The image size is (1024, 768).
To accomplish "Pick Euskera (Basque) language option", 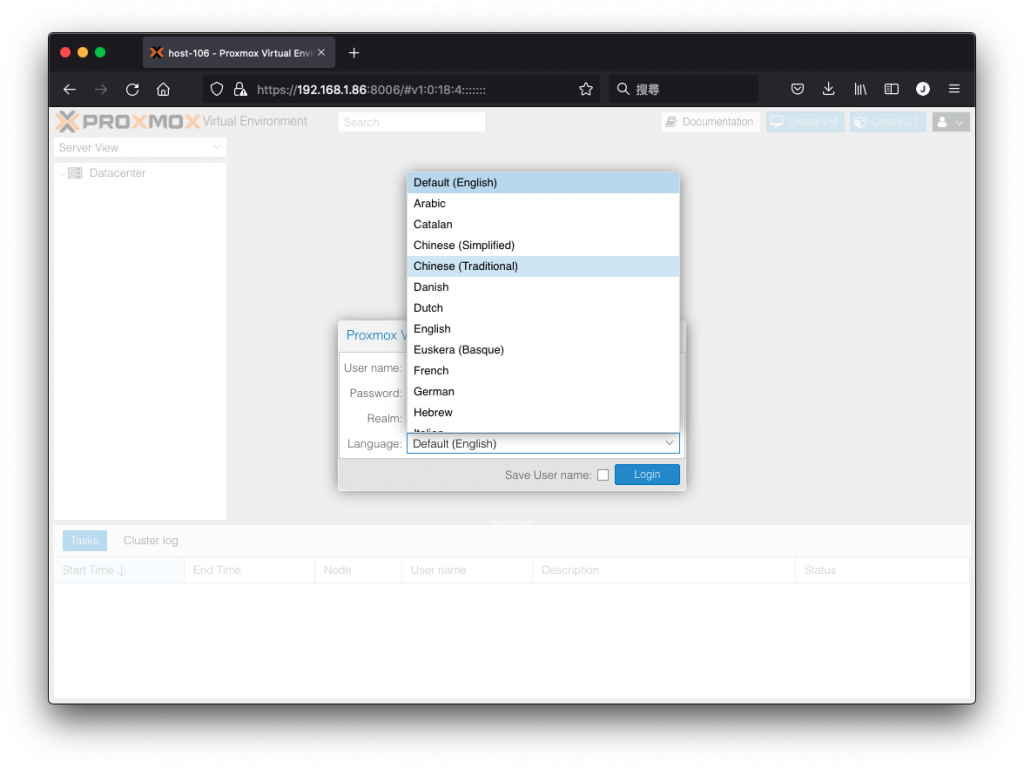I will 543,350.
